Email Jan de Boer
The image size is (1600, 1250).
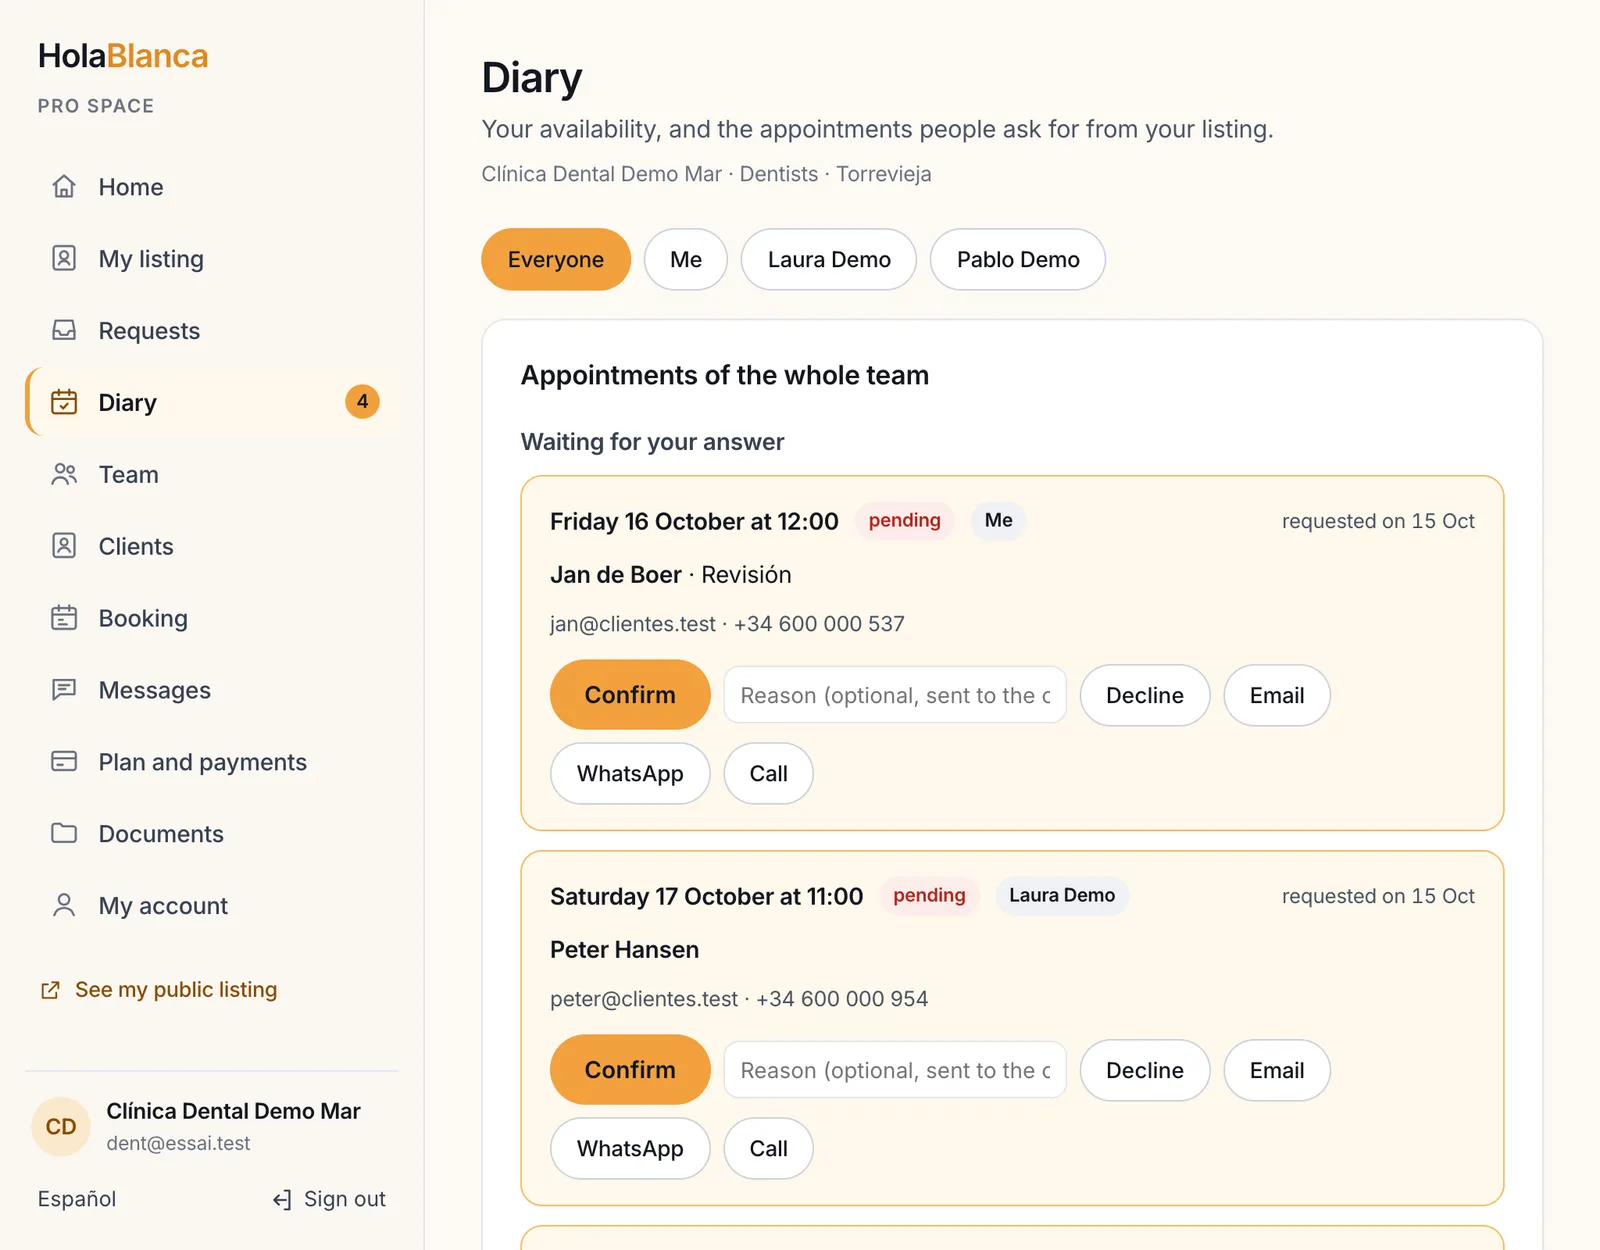point(1277,695)
